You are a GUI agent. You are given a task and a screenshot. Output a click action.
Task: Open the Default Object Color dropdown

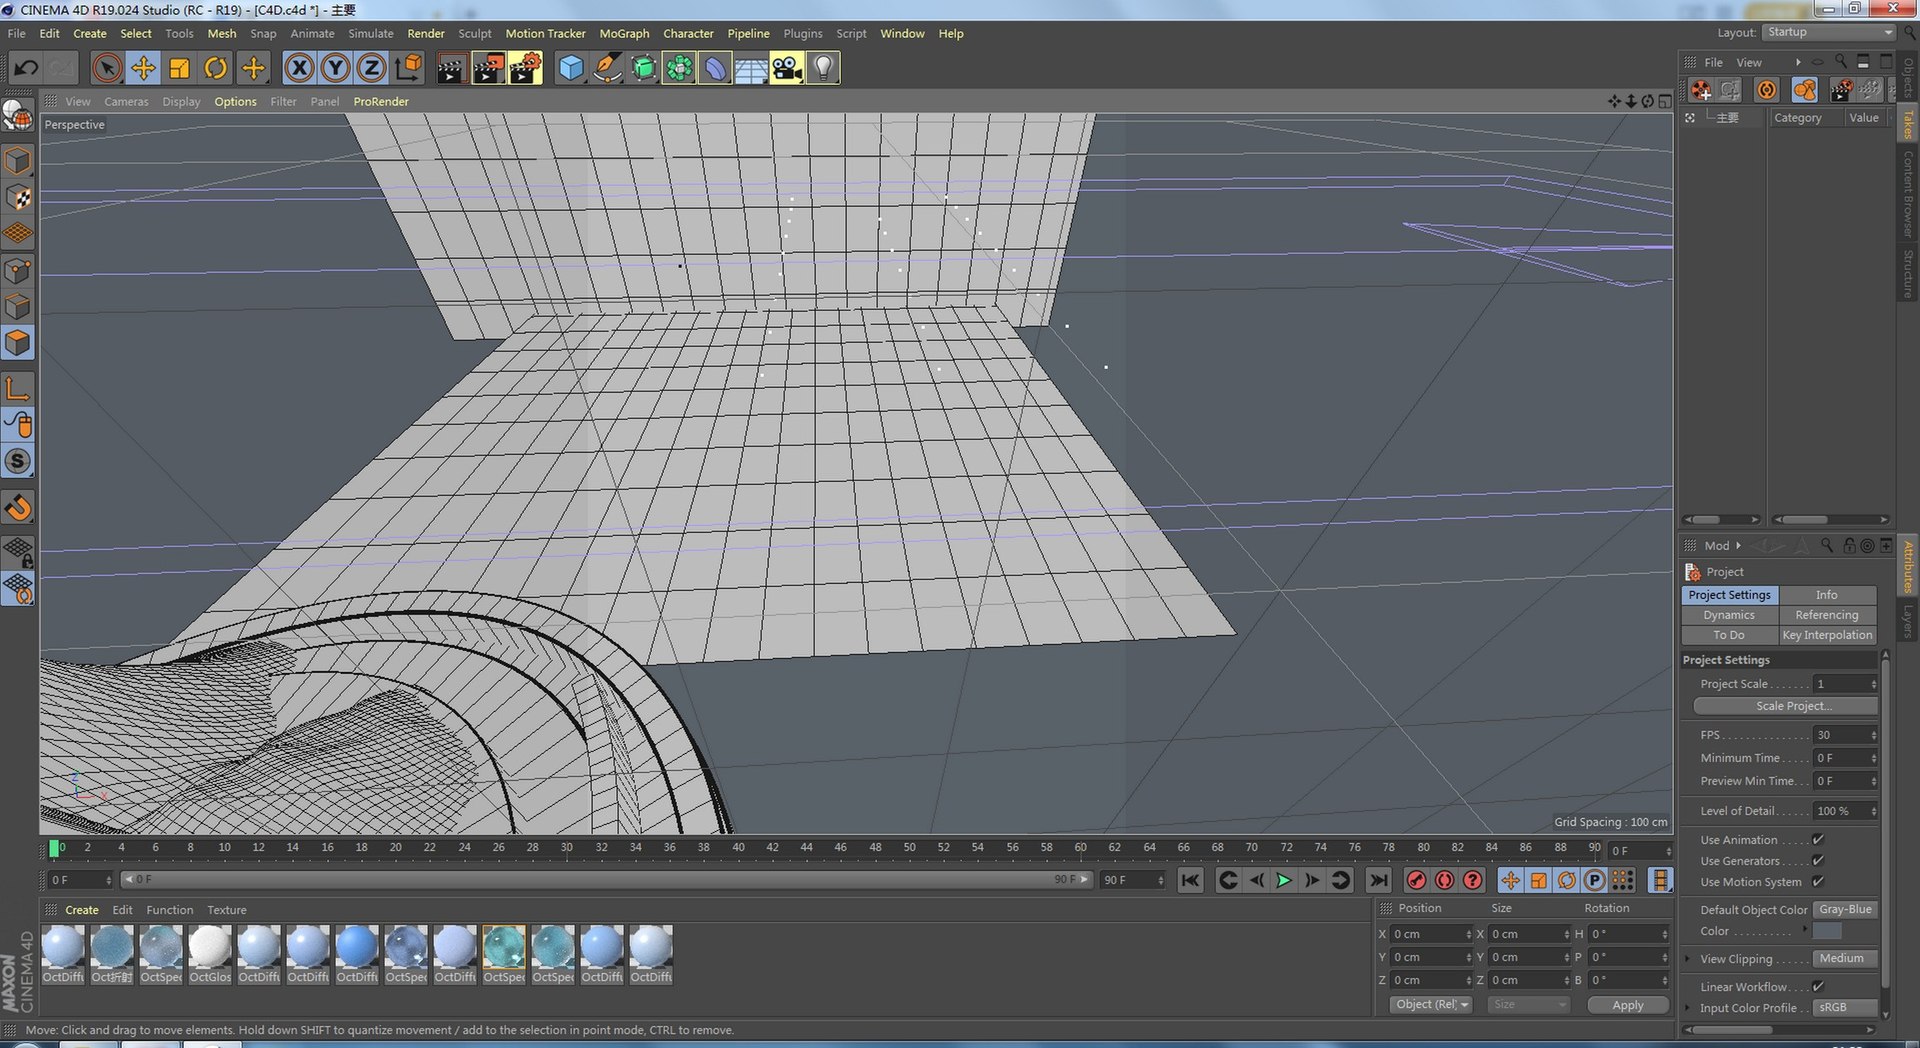(1845, 909)
